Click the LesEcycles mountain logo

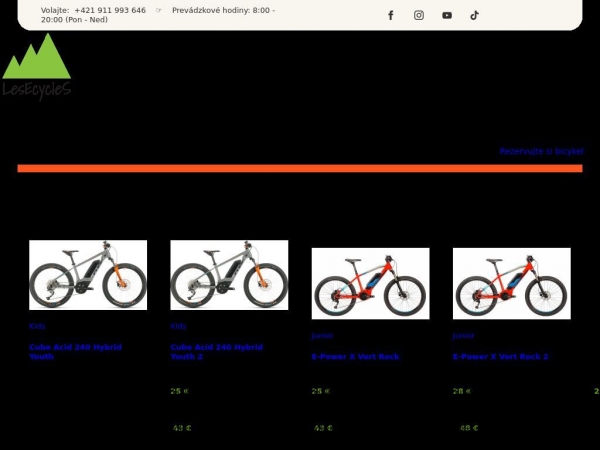(36, 67)
